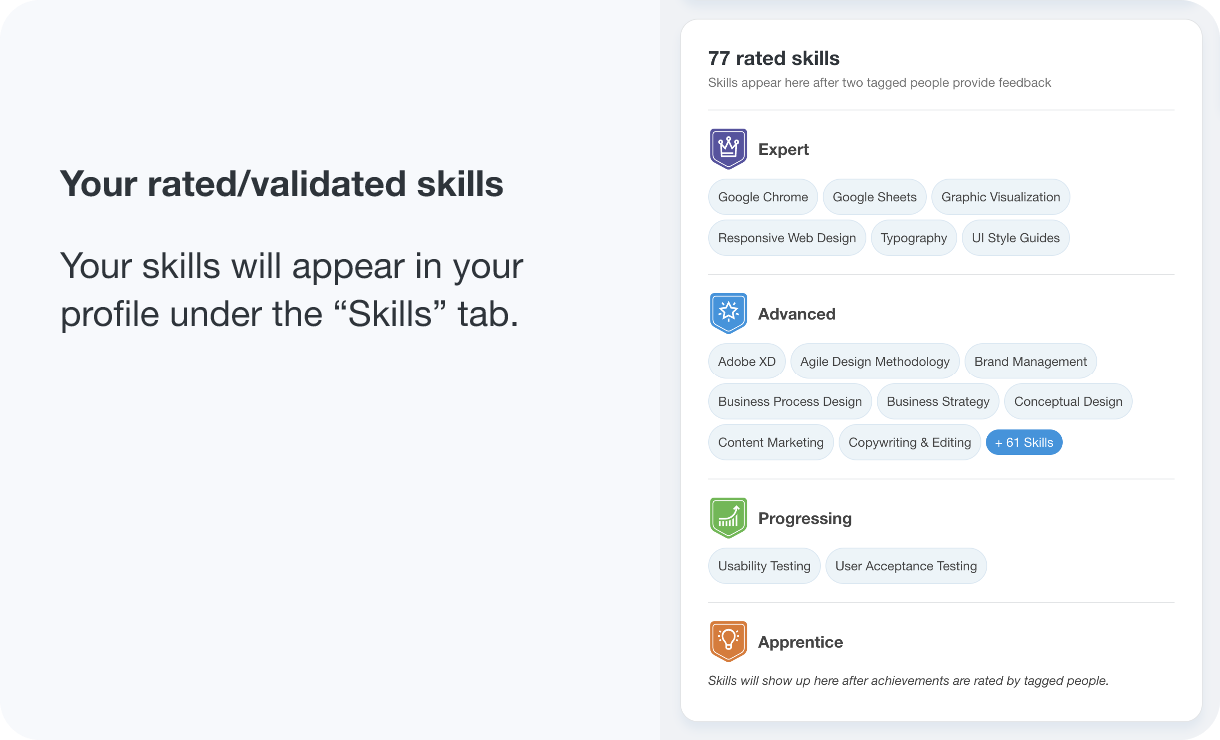Choose the Business Strategy skill tag

tap(938, 401)
